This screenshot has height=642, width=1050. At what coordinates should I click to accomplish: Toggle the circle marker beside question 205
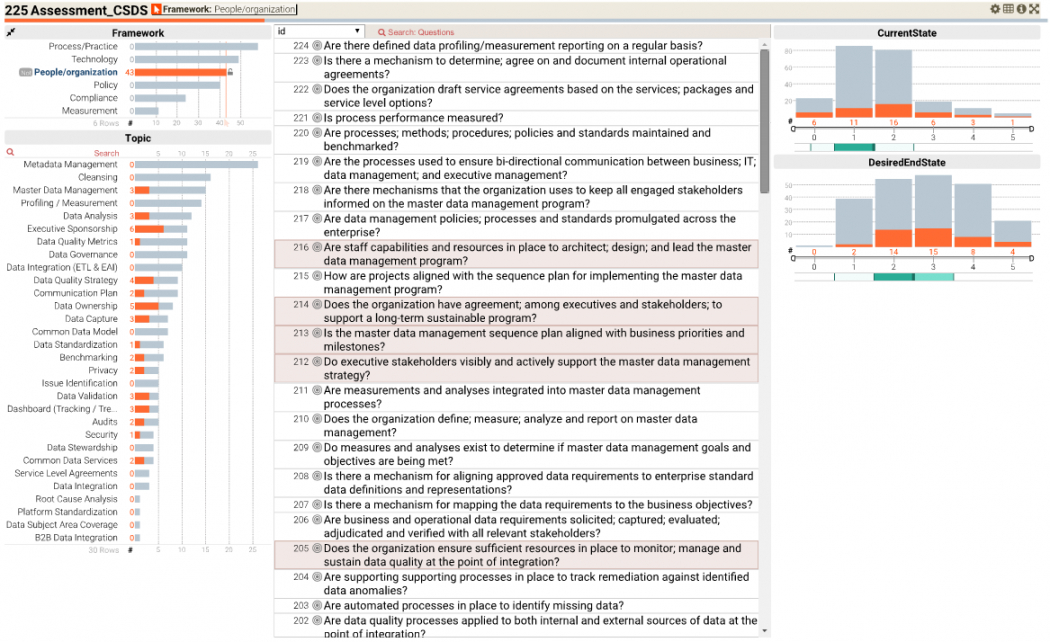pyautogui.click(x=317, y=549)
